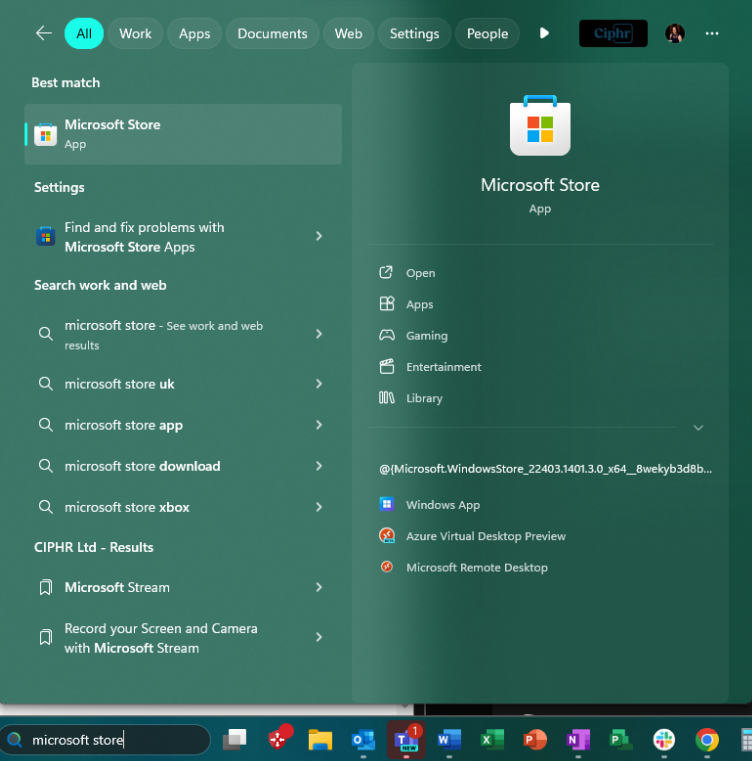Expand the Microsoft Stream result chevron
The height and width of the screenshot is (761, 752).
(x=319, y=587)
